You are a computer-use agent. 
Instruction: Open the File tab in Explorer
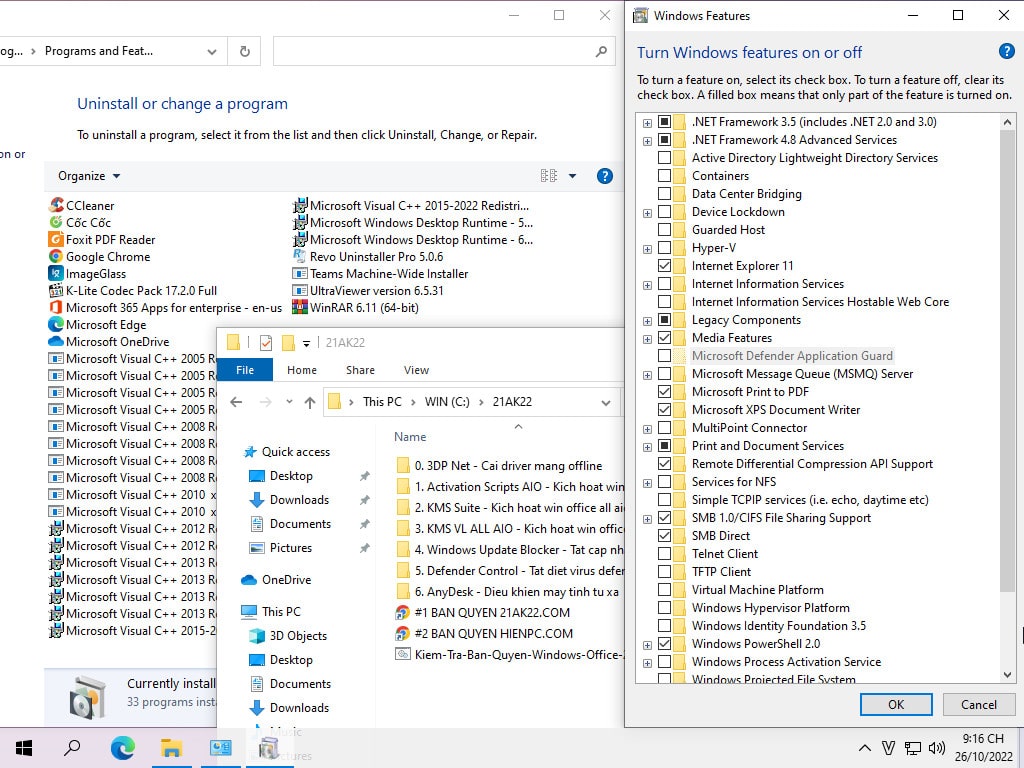point(245,370)
